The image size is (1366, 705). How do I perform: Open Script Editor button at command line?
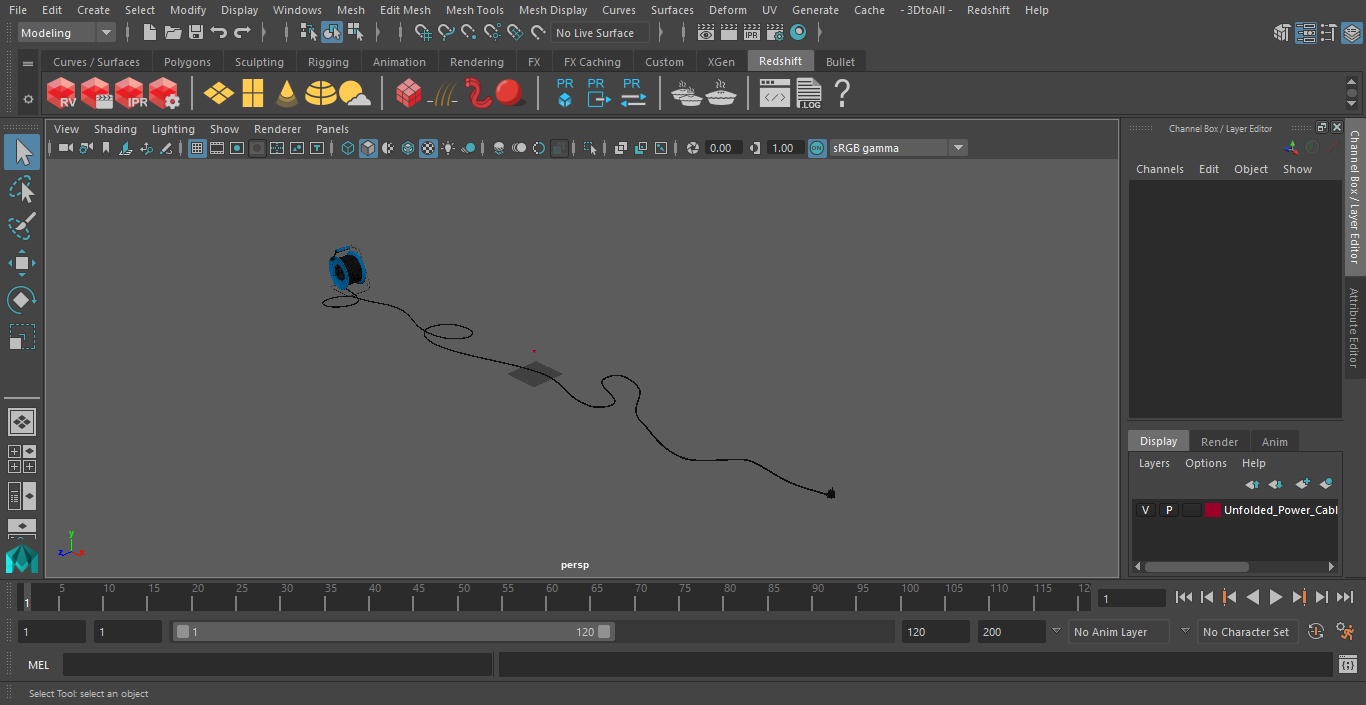point(1347,664)
